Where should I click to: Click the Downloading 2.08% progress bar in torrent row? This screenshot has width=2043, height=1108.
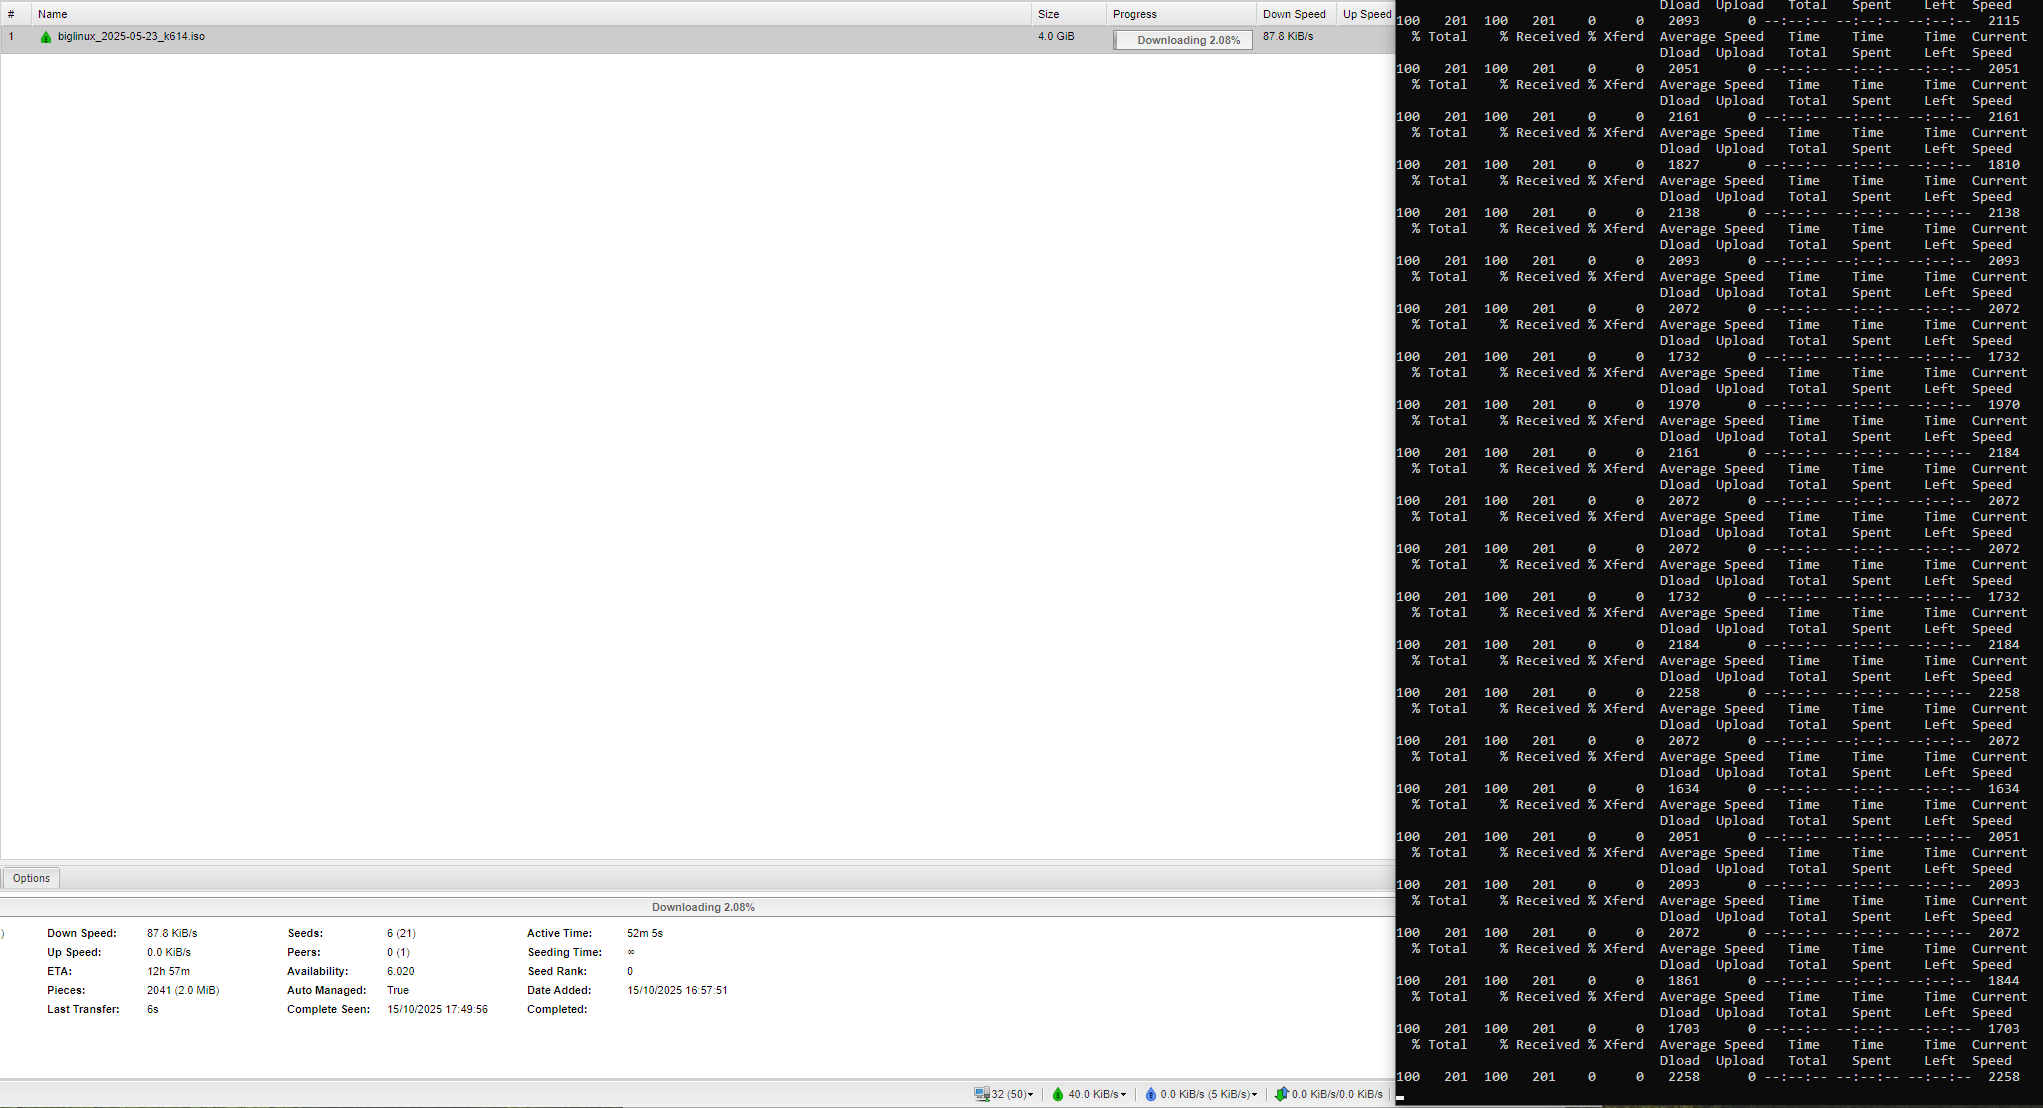(x=1183, y=40)
